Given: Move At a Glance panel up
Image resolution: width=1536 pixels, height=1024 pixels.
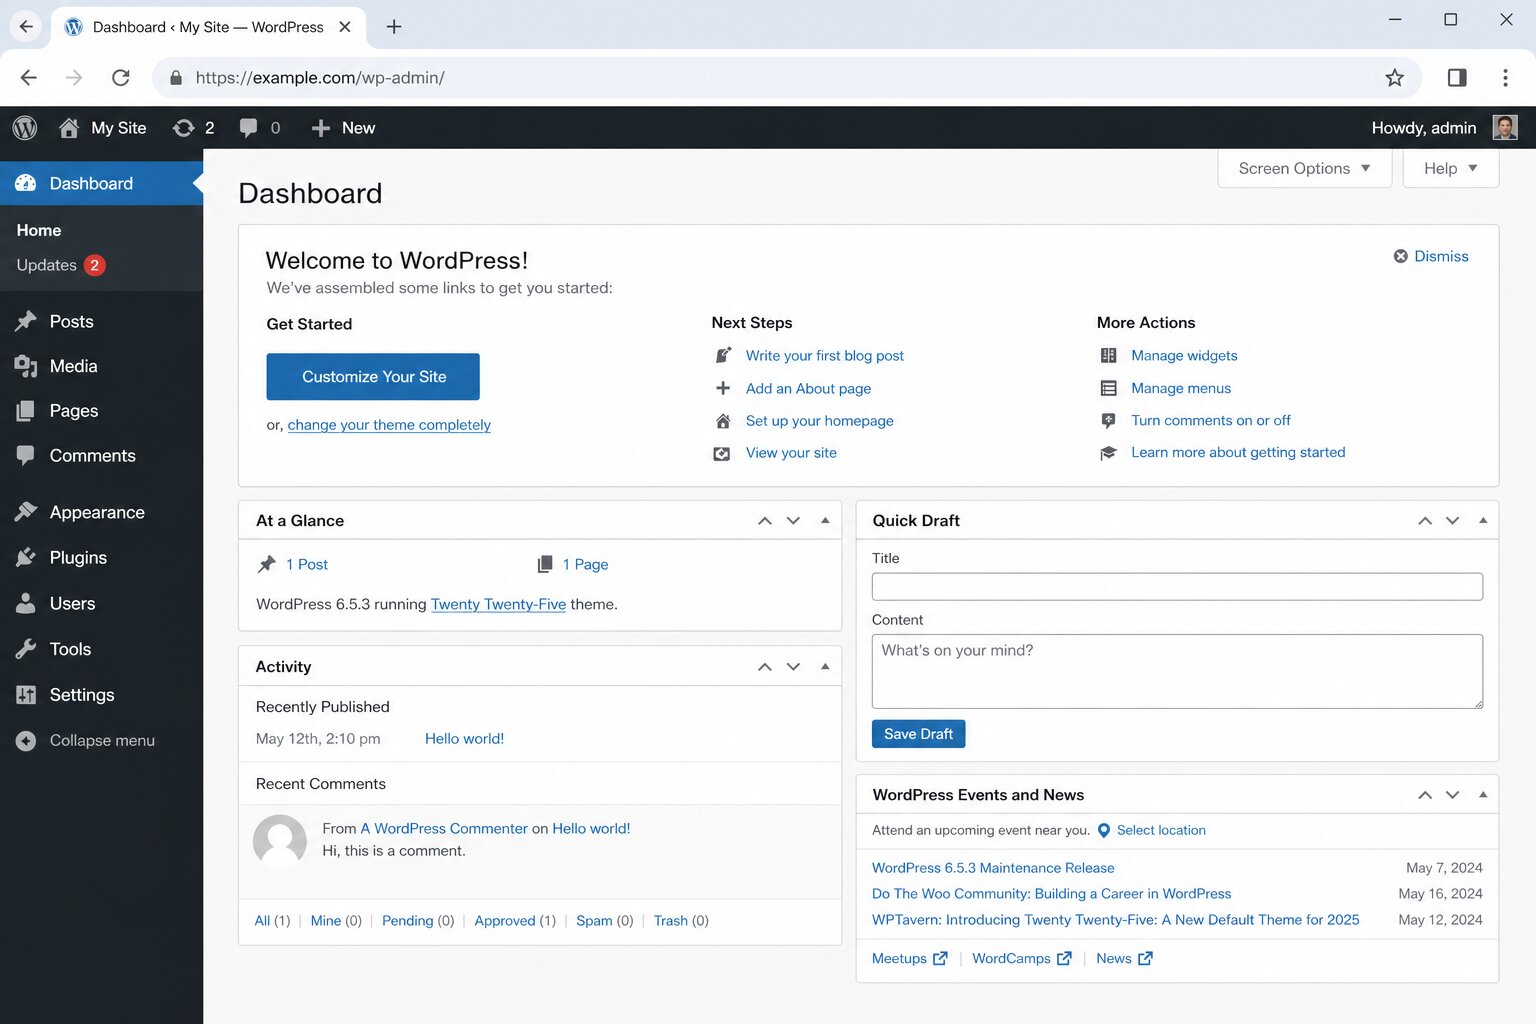Looking at the screenshot, I should 765,521.
